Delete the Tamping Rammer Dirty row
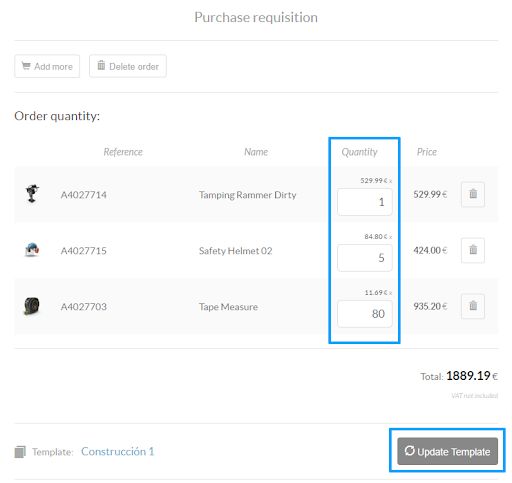The image size is (512, 483). click(x=473, y=194)
